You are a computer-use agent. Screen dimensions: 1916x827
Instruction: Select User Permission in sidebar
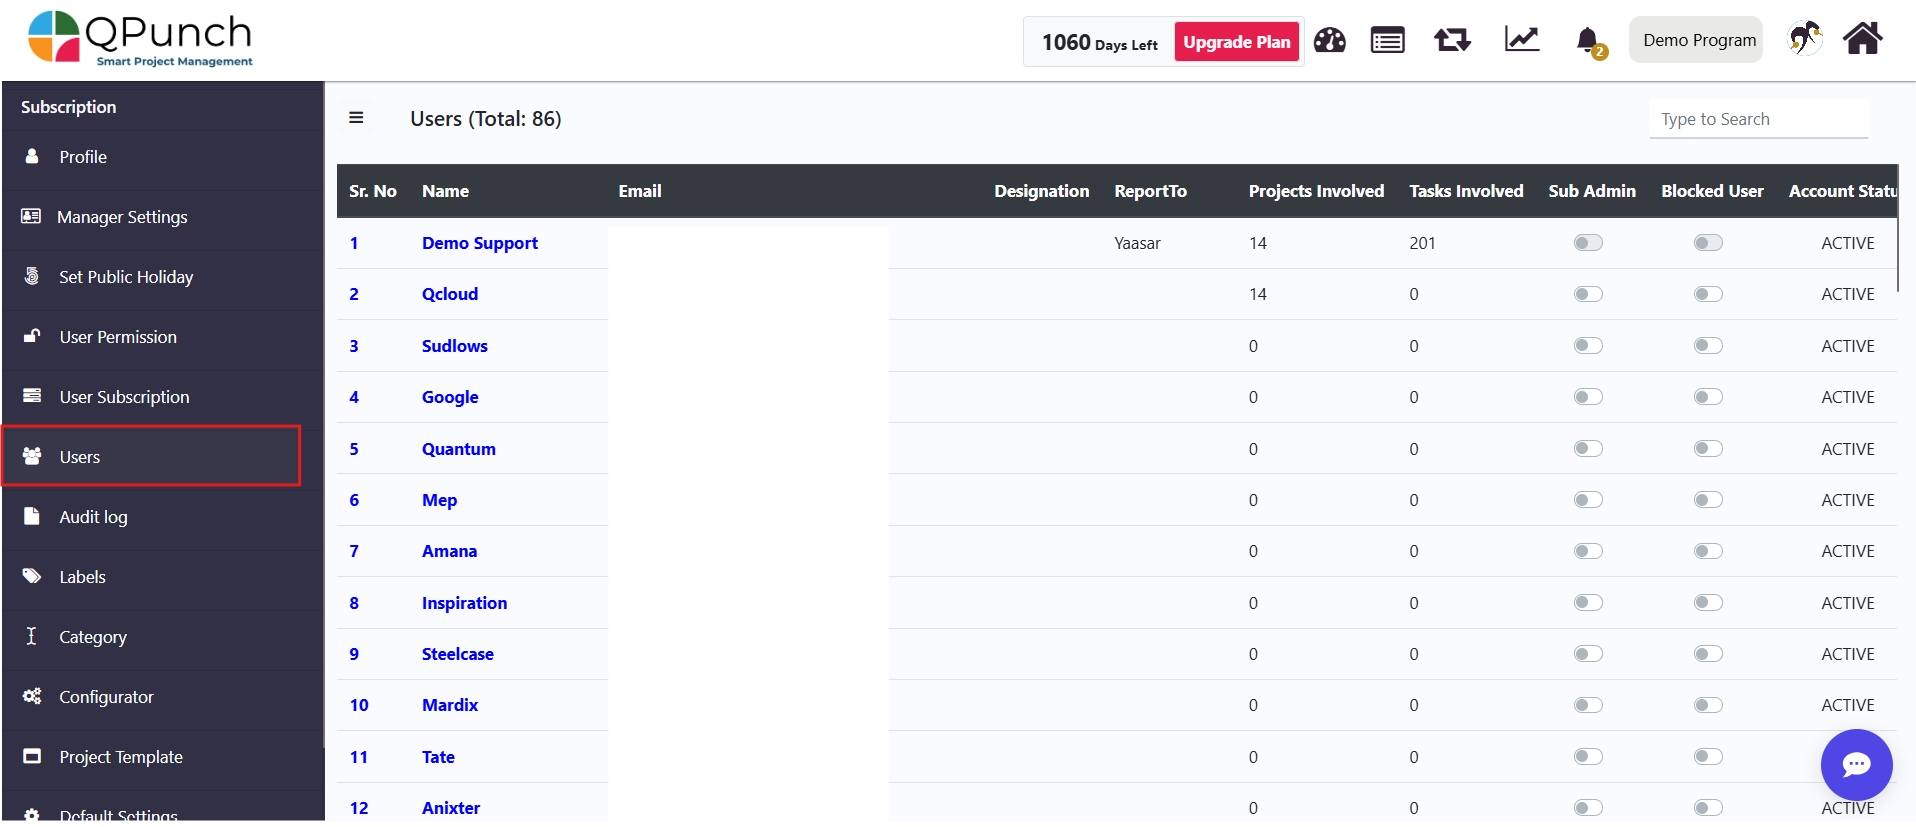click(x=117, y=337)
